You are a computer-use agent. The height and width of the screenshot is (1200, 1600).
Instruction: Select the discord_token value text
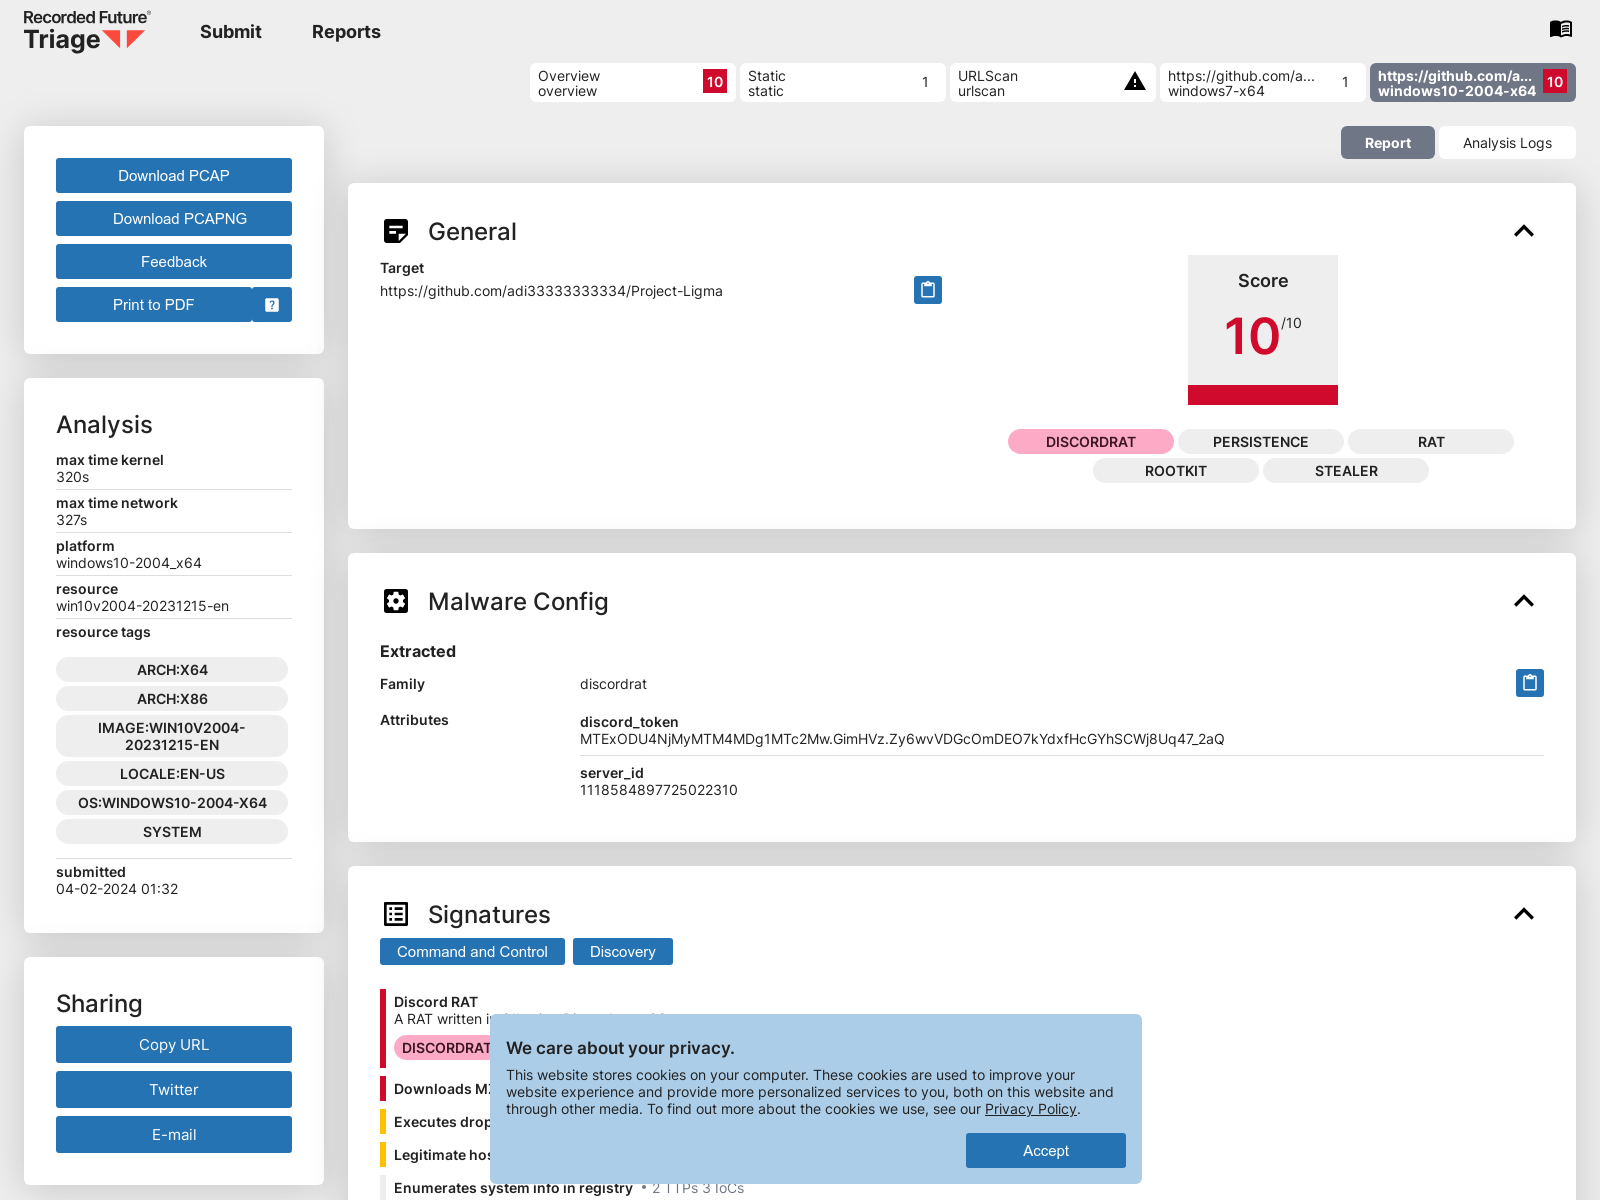pyautogui.click(x=902, y=739)
